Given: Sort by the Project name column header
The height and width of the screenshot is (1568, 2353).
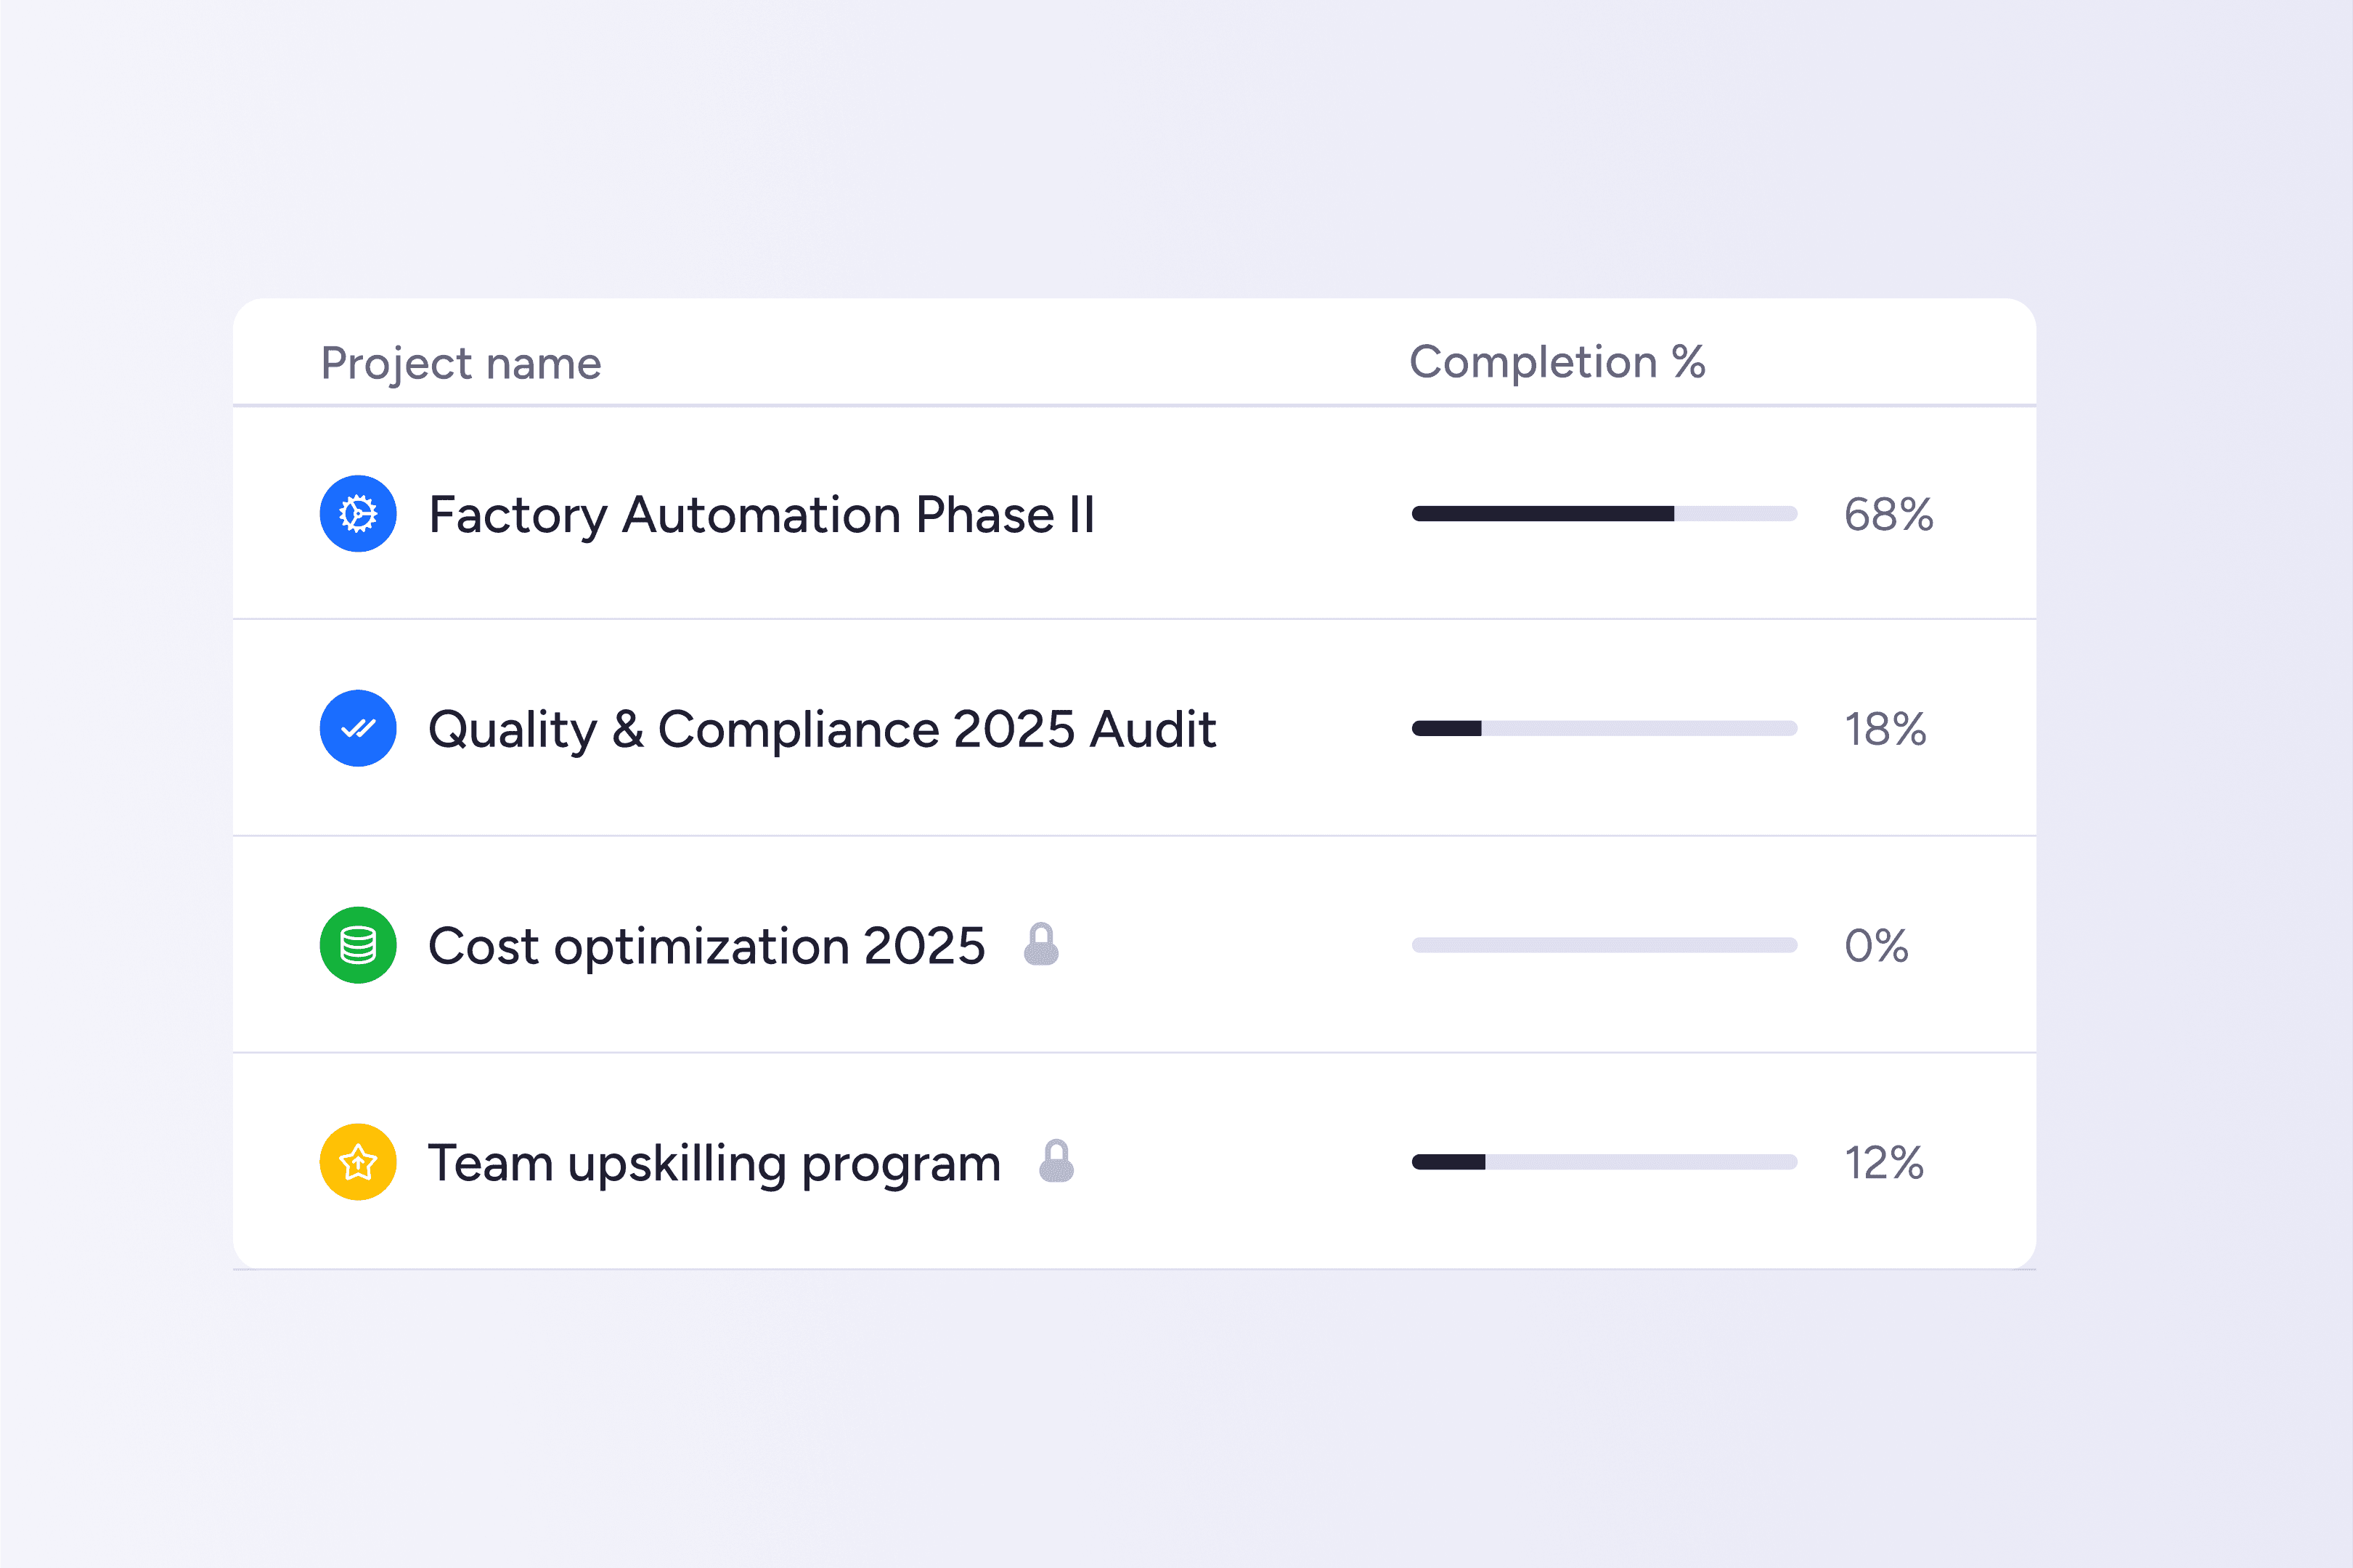Looking at the screenshot, I should pyautogui.click(x=461, y=363).
